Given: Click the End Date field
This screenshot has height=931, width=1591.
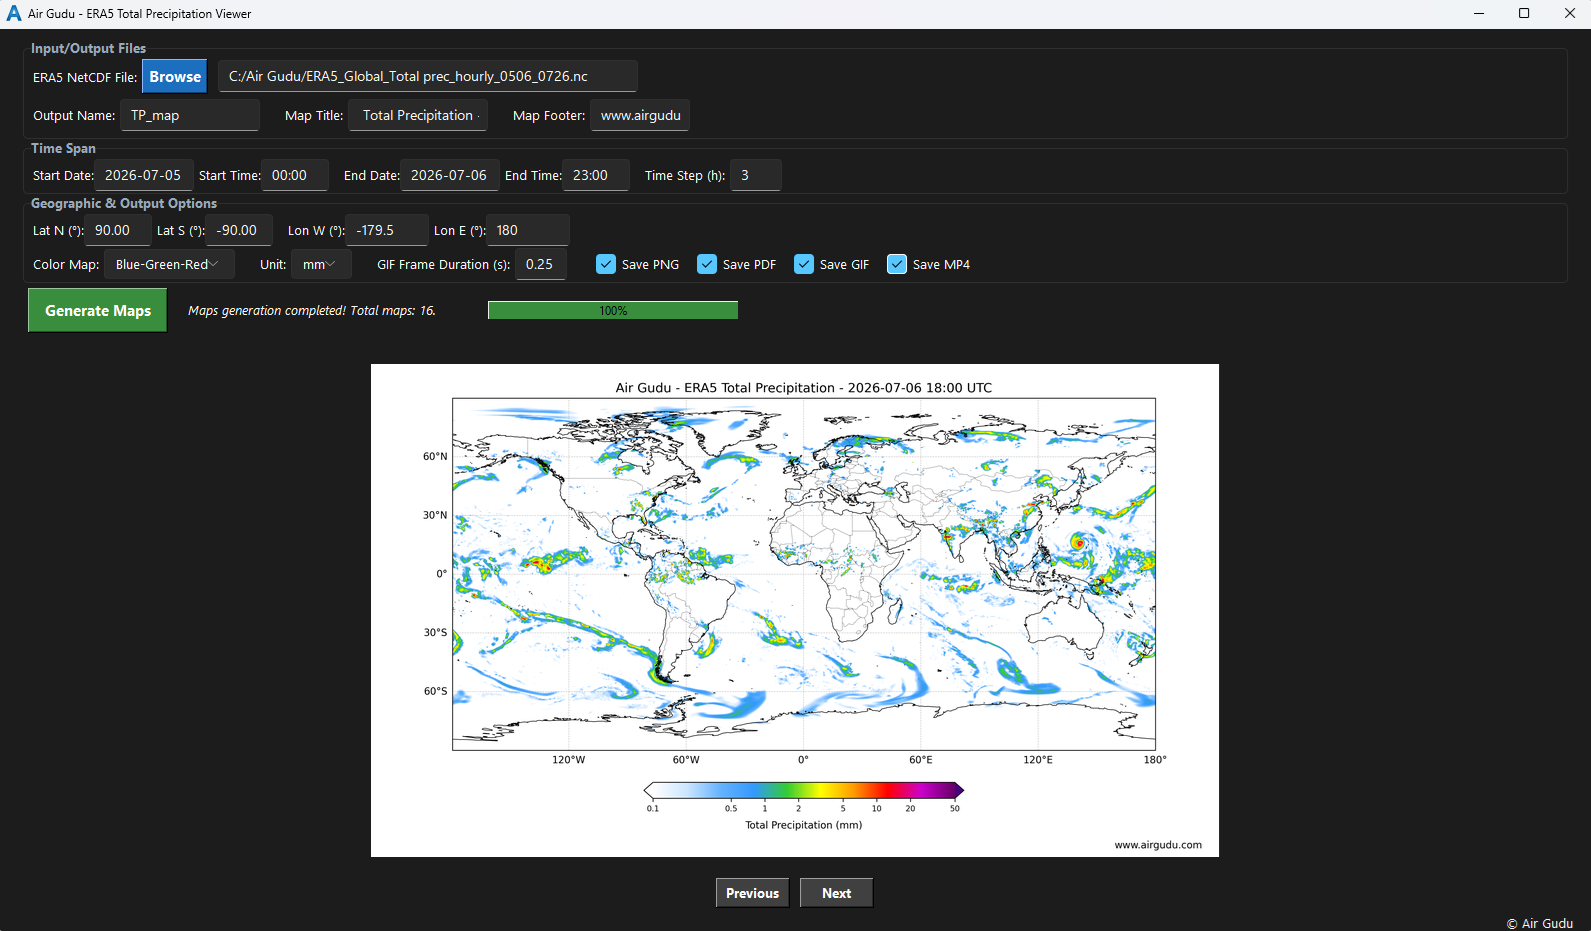Looking at the screenshot, I should click(450, 175).
